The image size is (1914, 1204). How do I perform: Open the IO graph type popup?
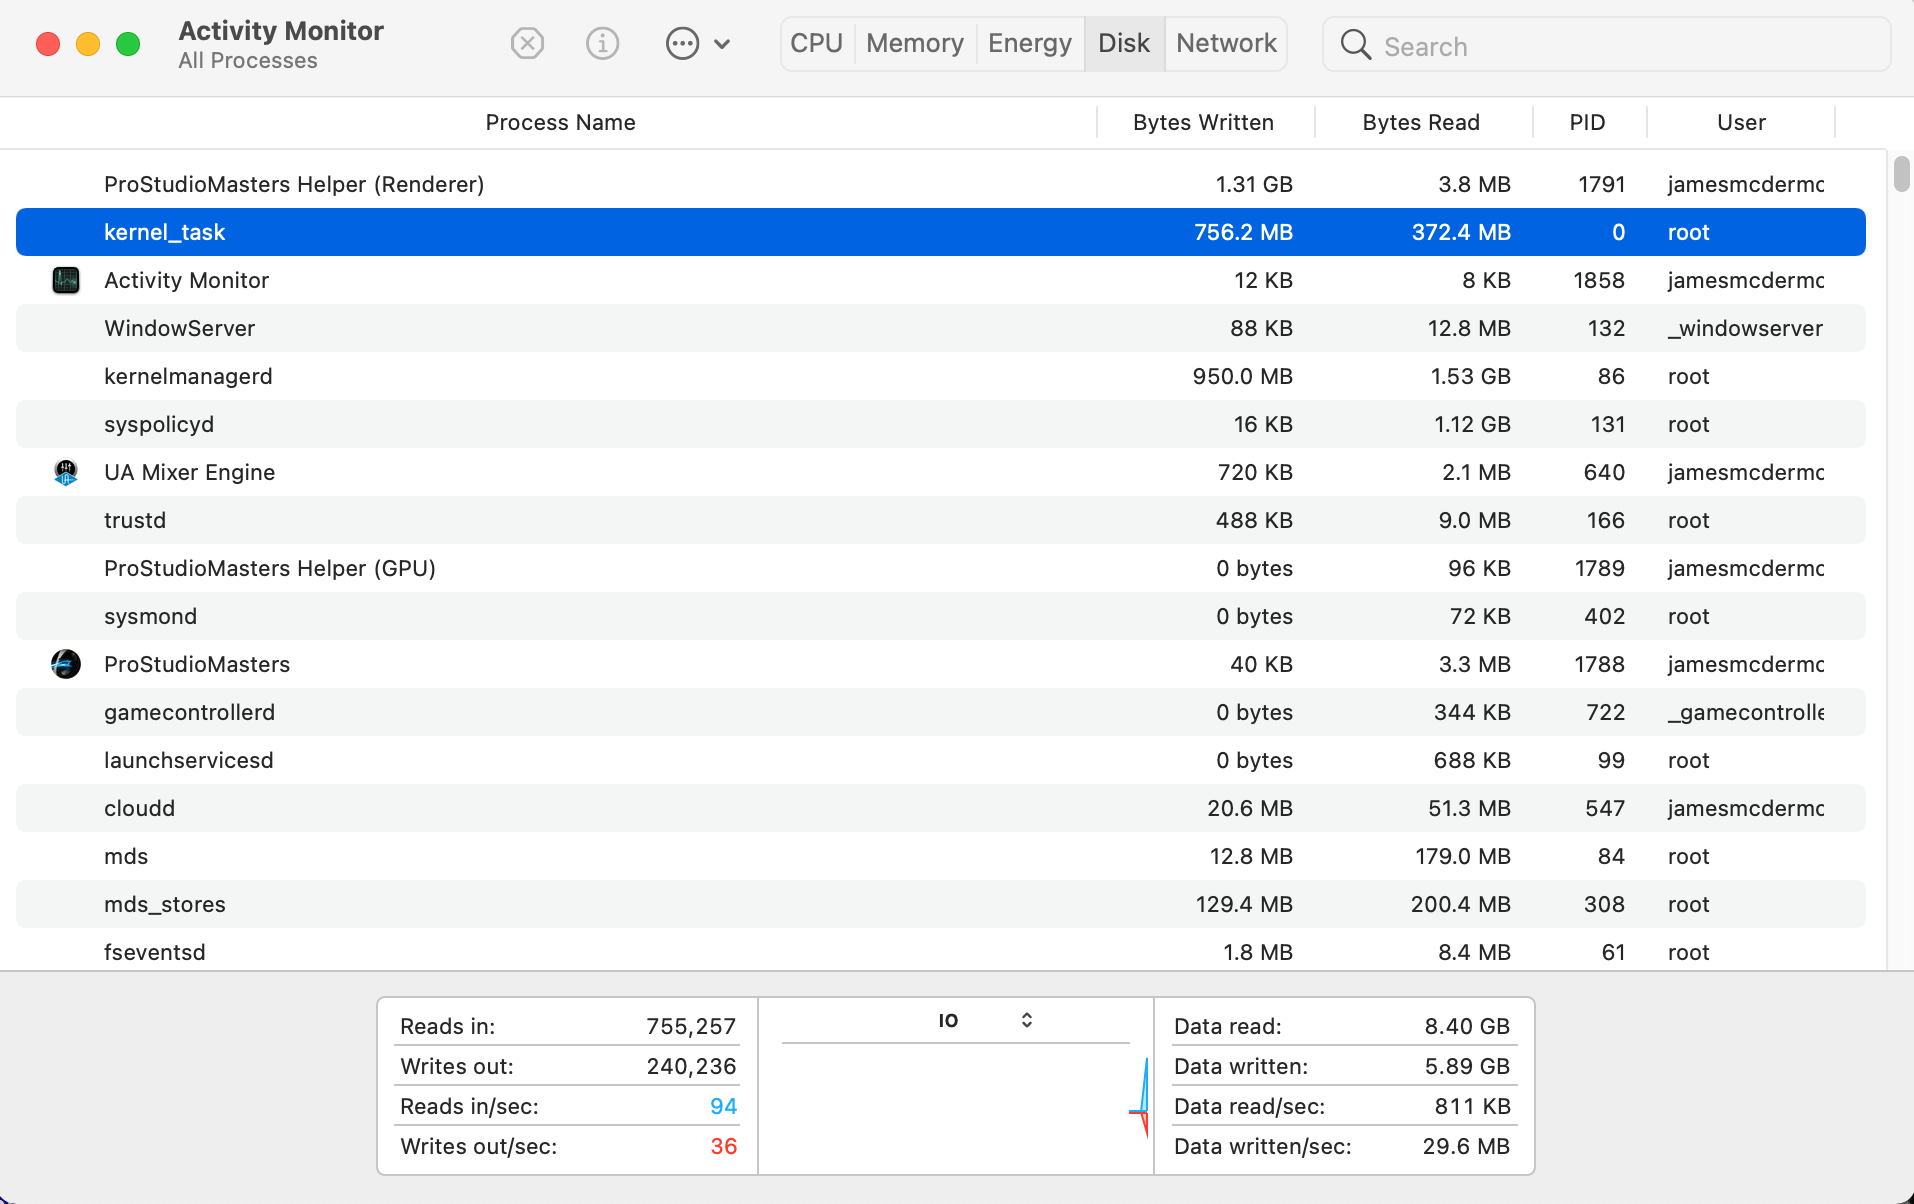tap(985, 1020)
